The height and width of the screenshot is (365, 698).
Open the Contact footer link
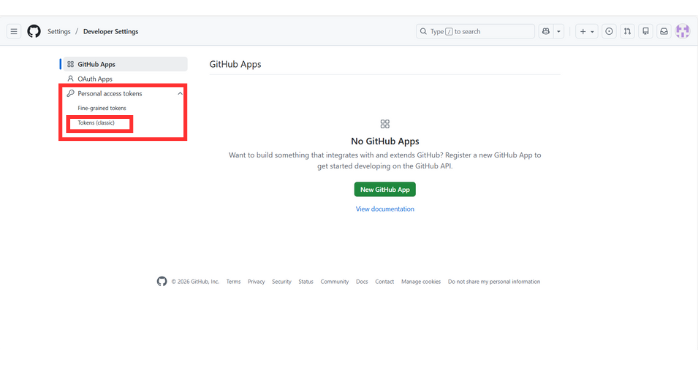385,282
